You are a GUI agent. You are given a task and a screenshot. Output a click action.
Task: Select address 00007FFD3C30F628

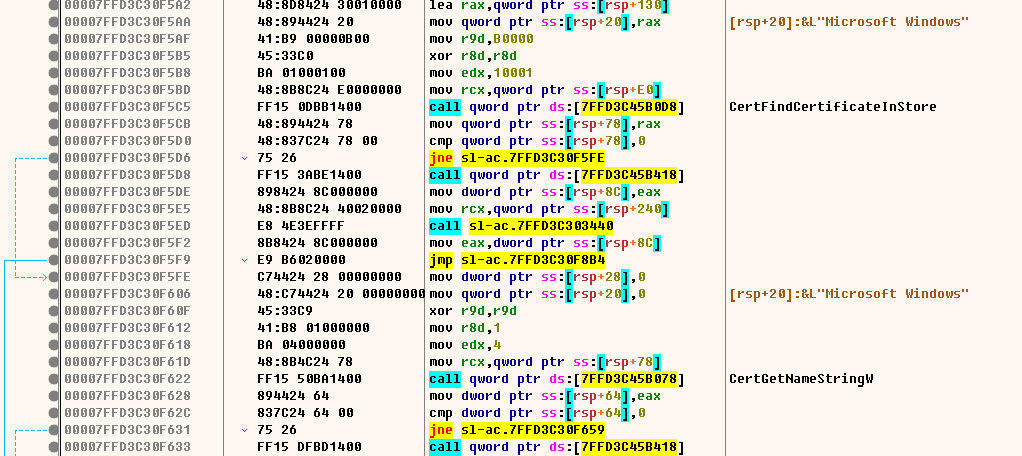(127, 395)
